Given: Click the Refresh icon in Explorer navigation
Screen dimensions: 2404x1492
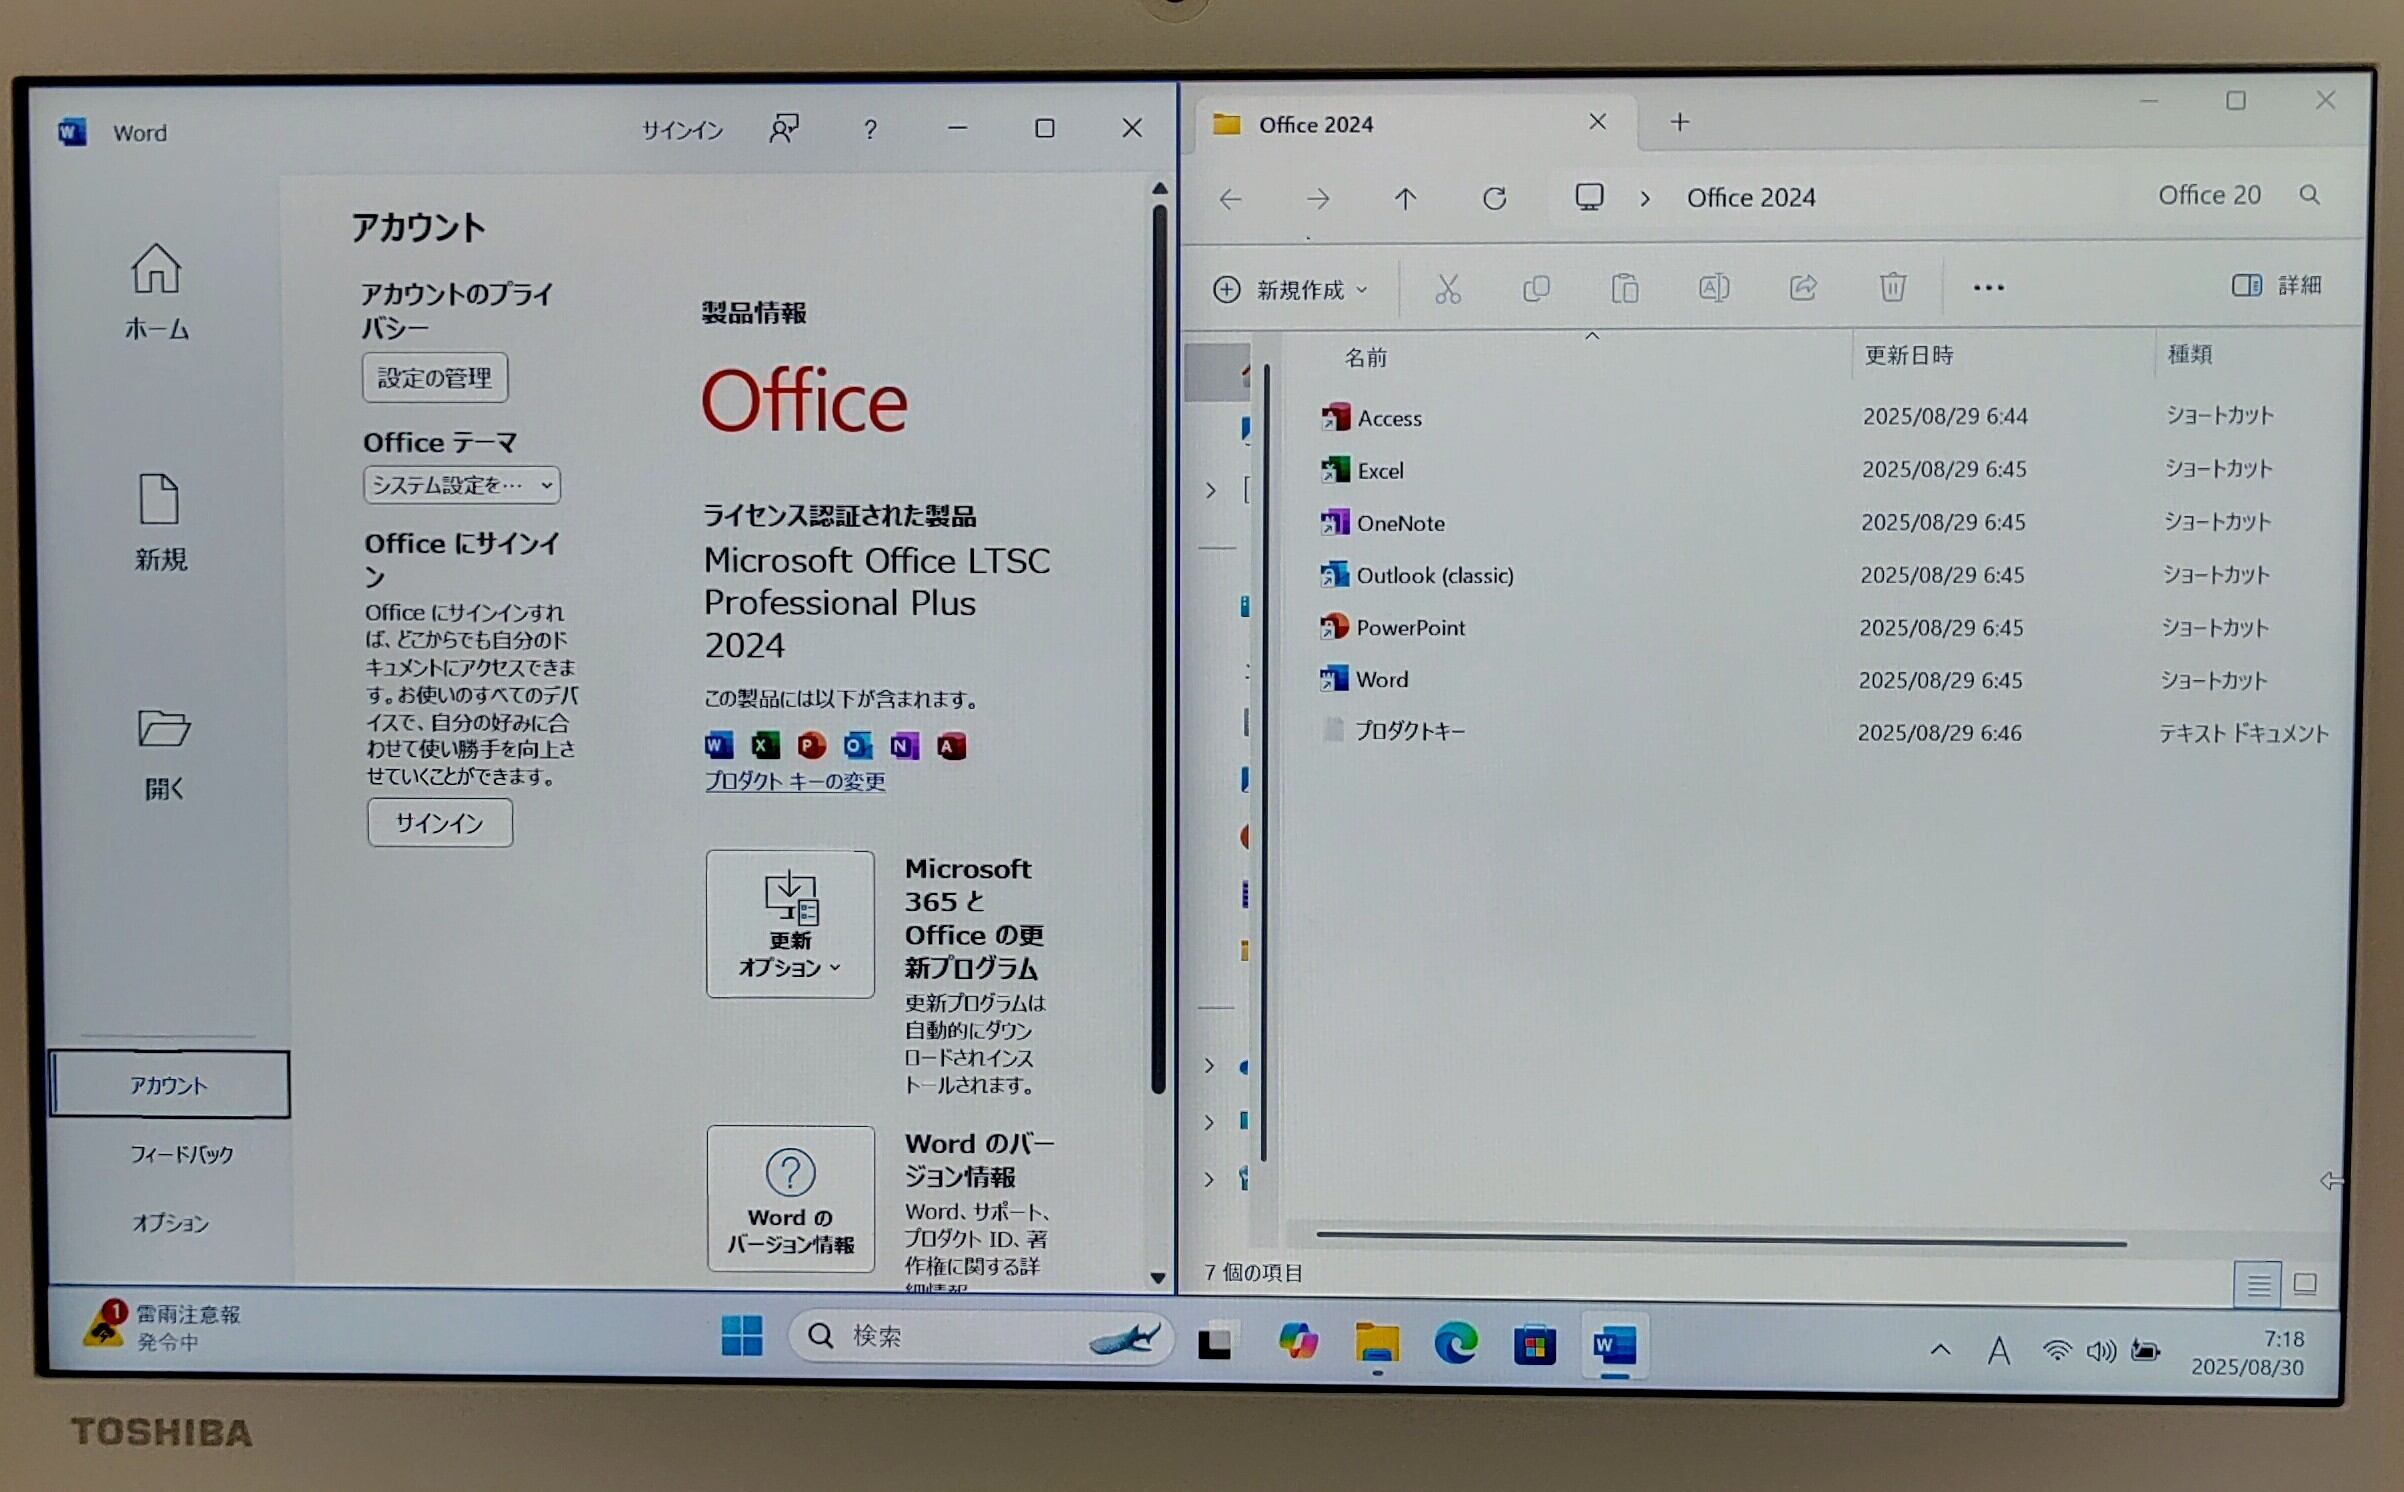Looking at the screenshot, I should [1494, 198].
